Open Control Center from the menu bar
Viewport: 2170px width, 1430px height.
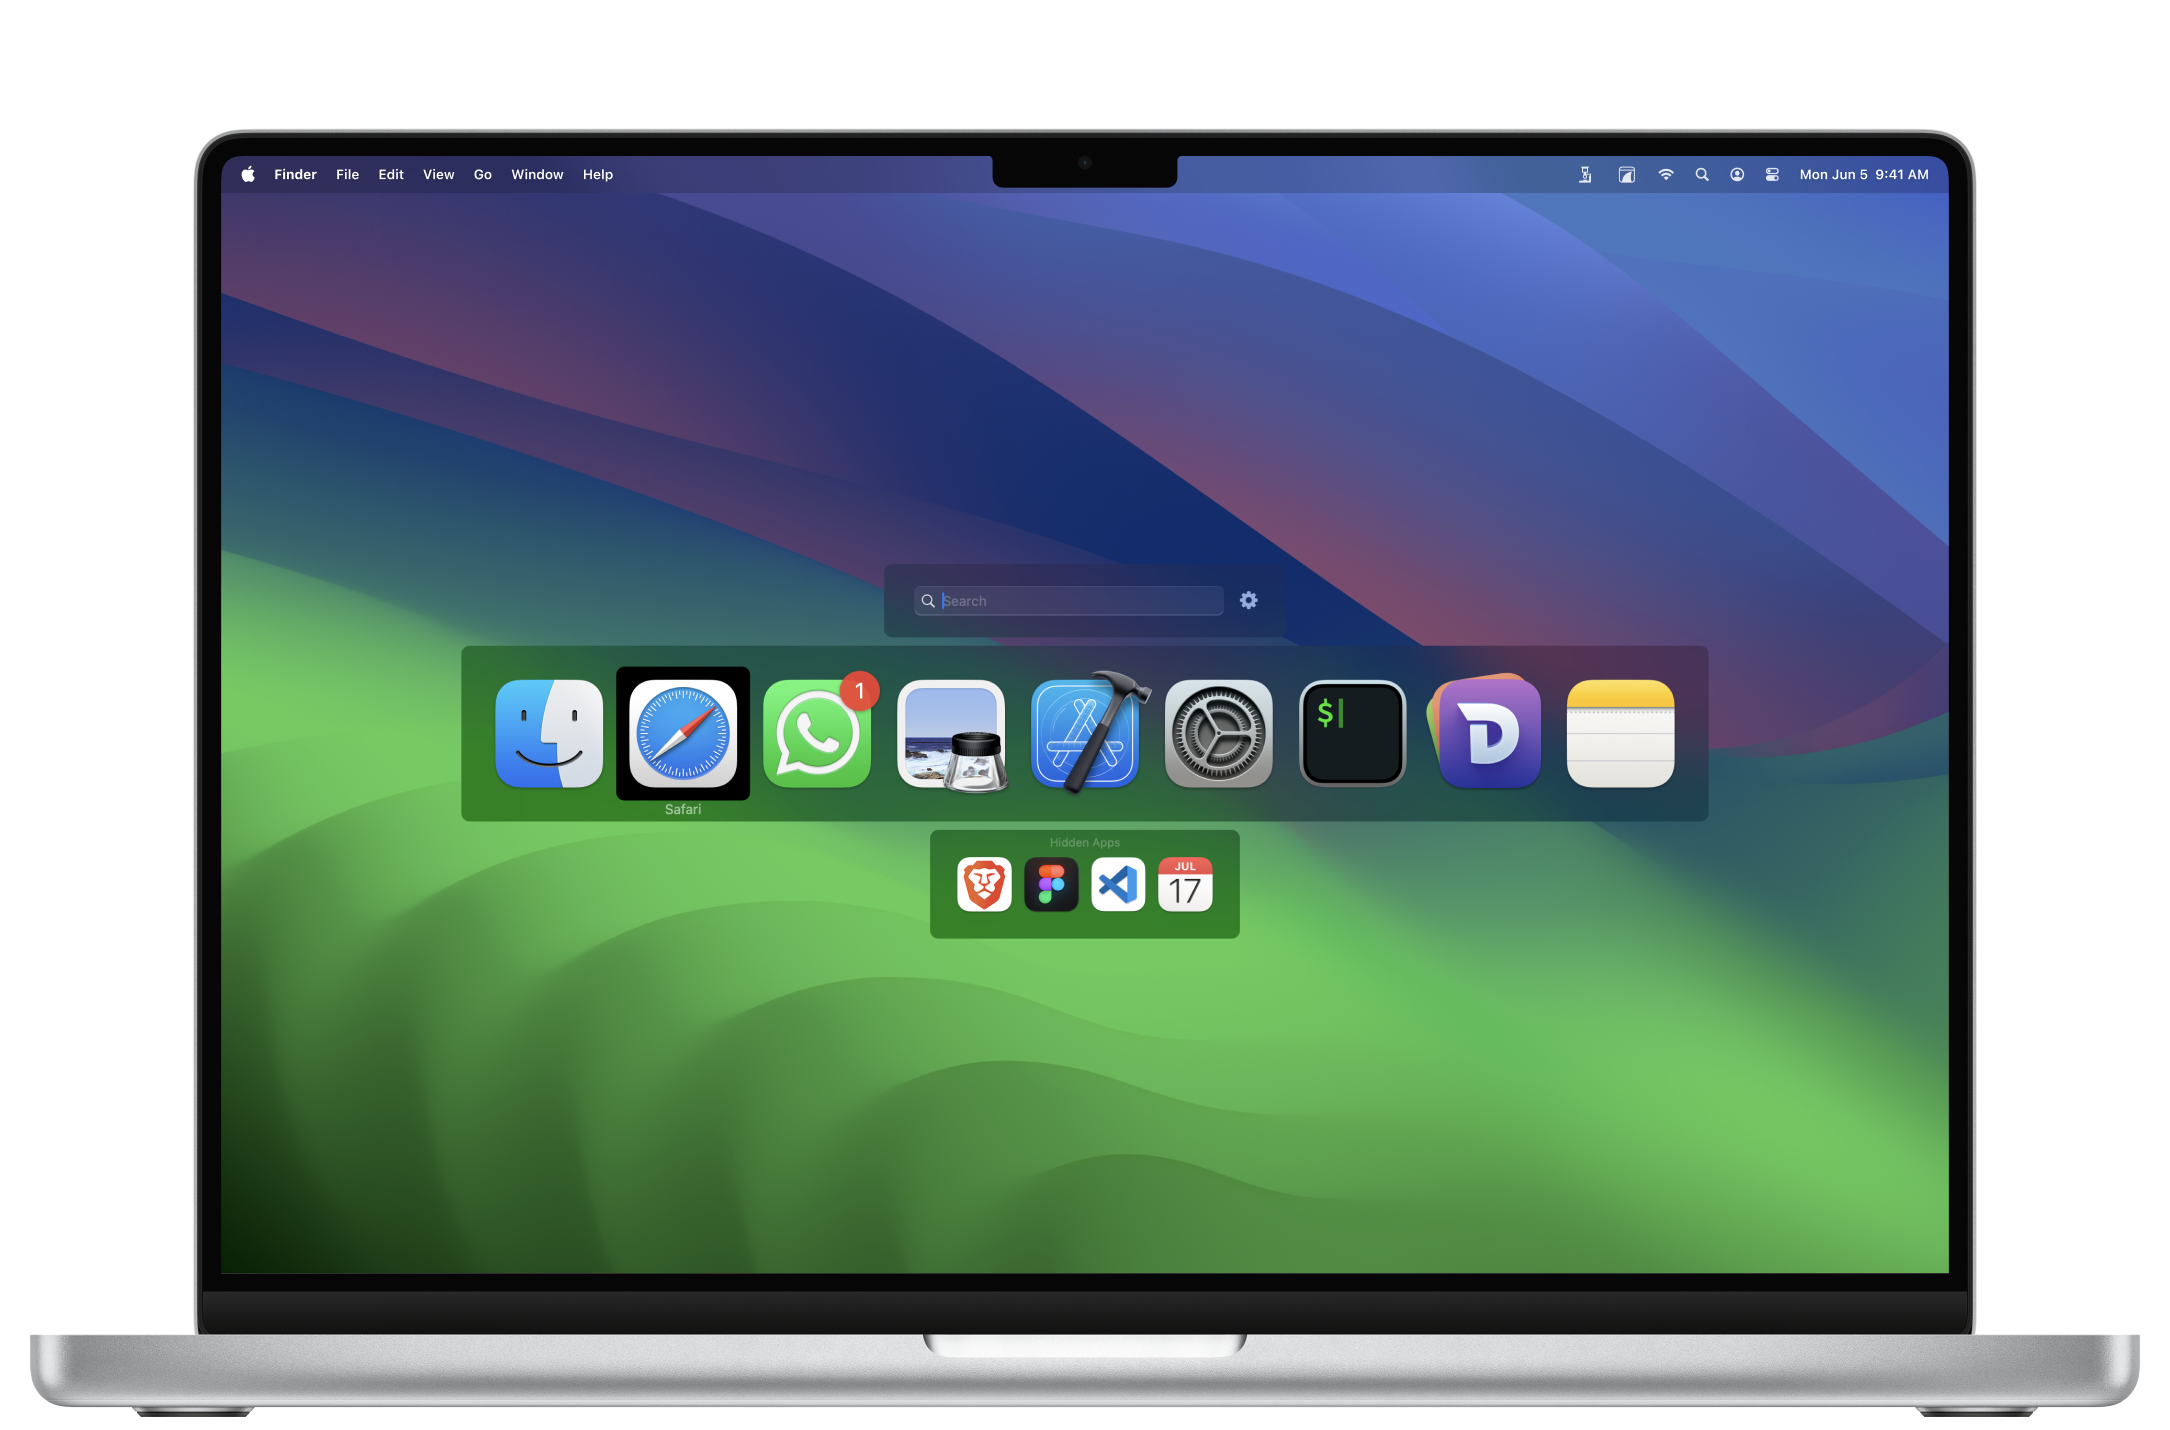click(x=1772, y=174)
